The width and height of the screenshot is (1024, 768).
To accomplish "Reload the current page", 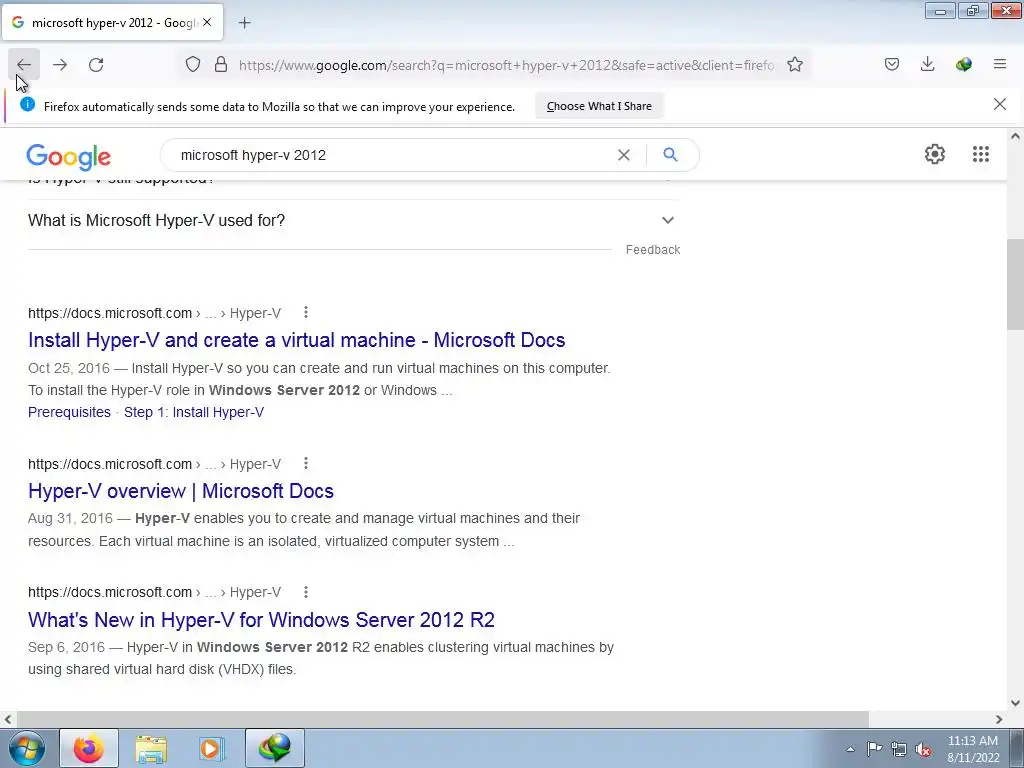I will tap(96, 65).
